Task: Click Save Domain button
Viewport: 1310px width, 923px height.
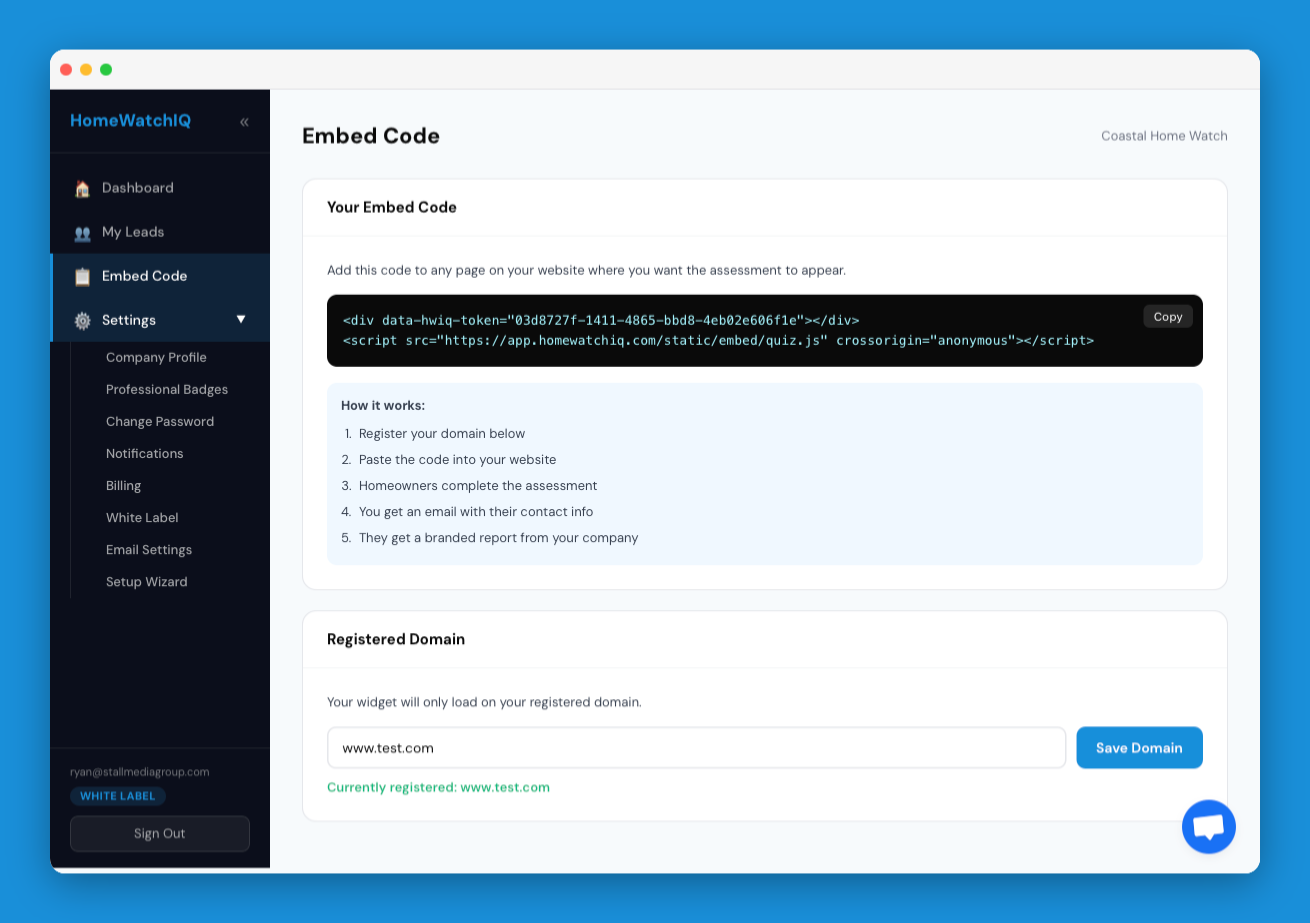Action: click(x=1139, y=748)
